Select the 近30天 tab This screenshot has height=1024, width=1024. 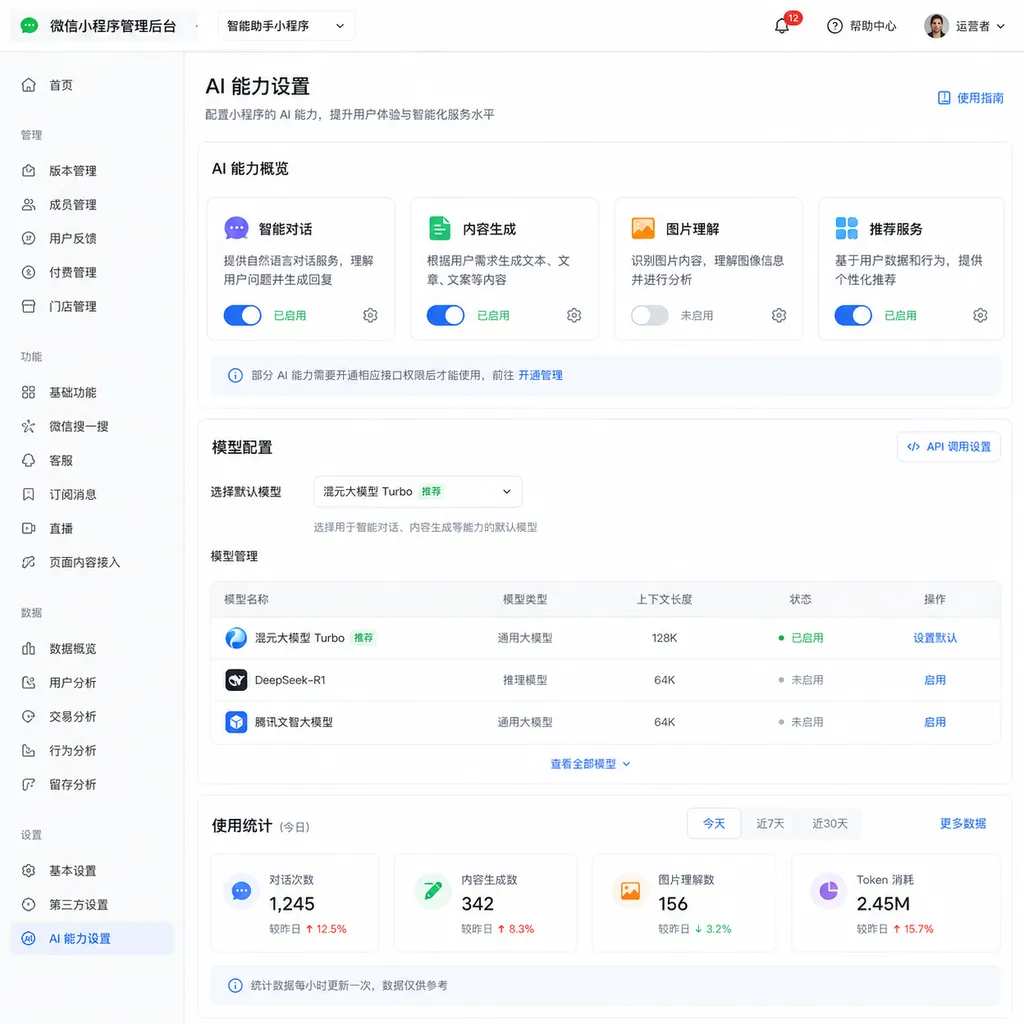[x=829, y=824]
